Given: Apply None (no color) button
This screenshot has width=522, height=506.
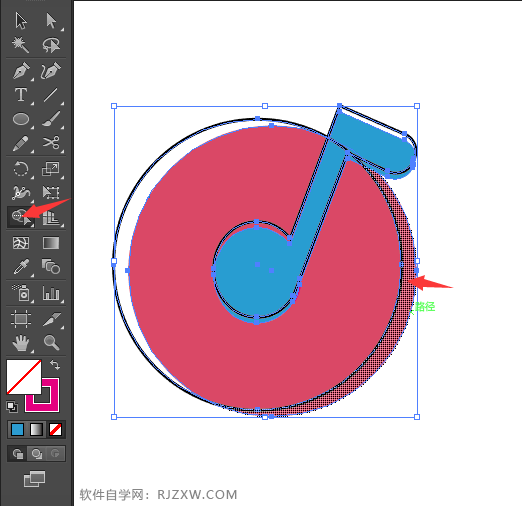Looking at the screenshot, I should pos(55,430).
